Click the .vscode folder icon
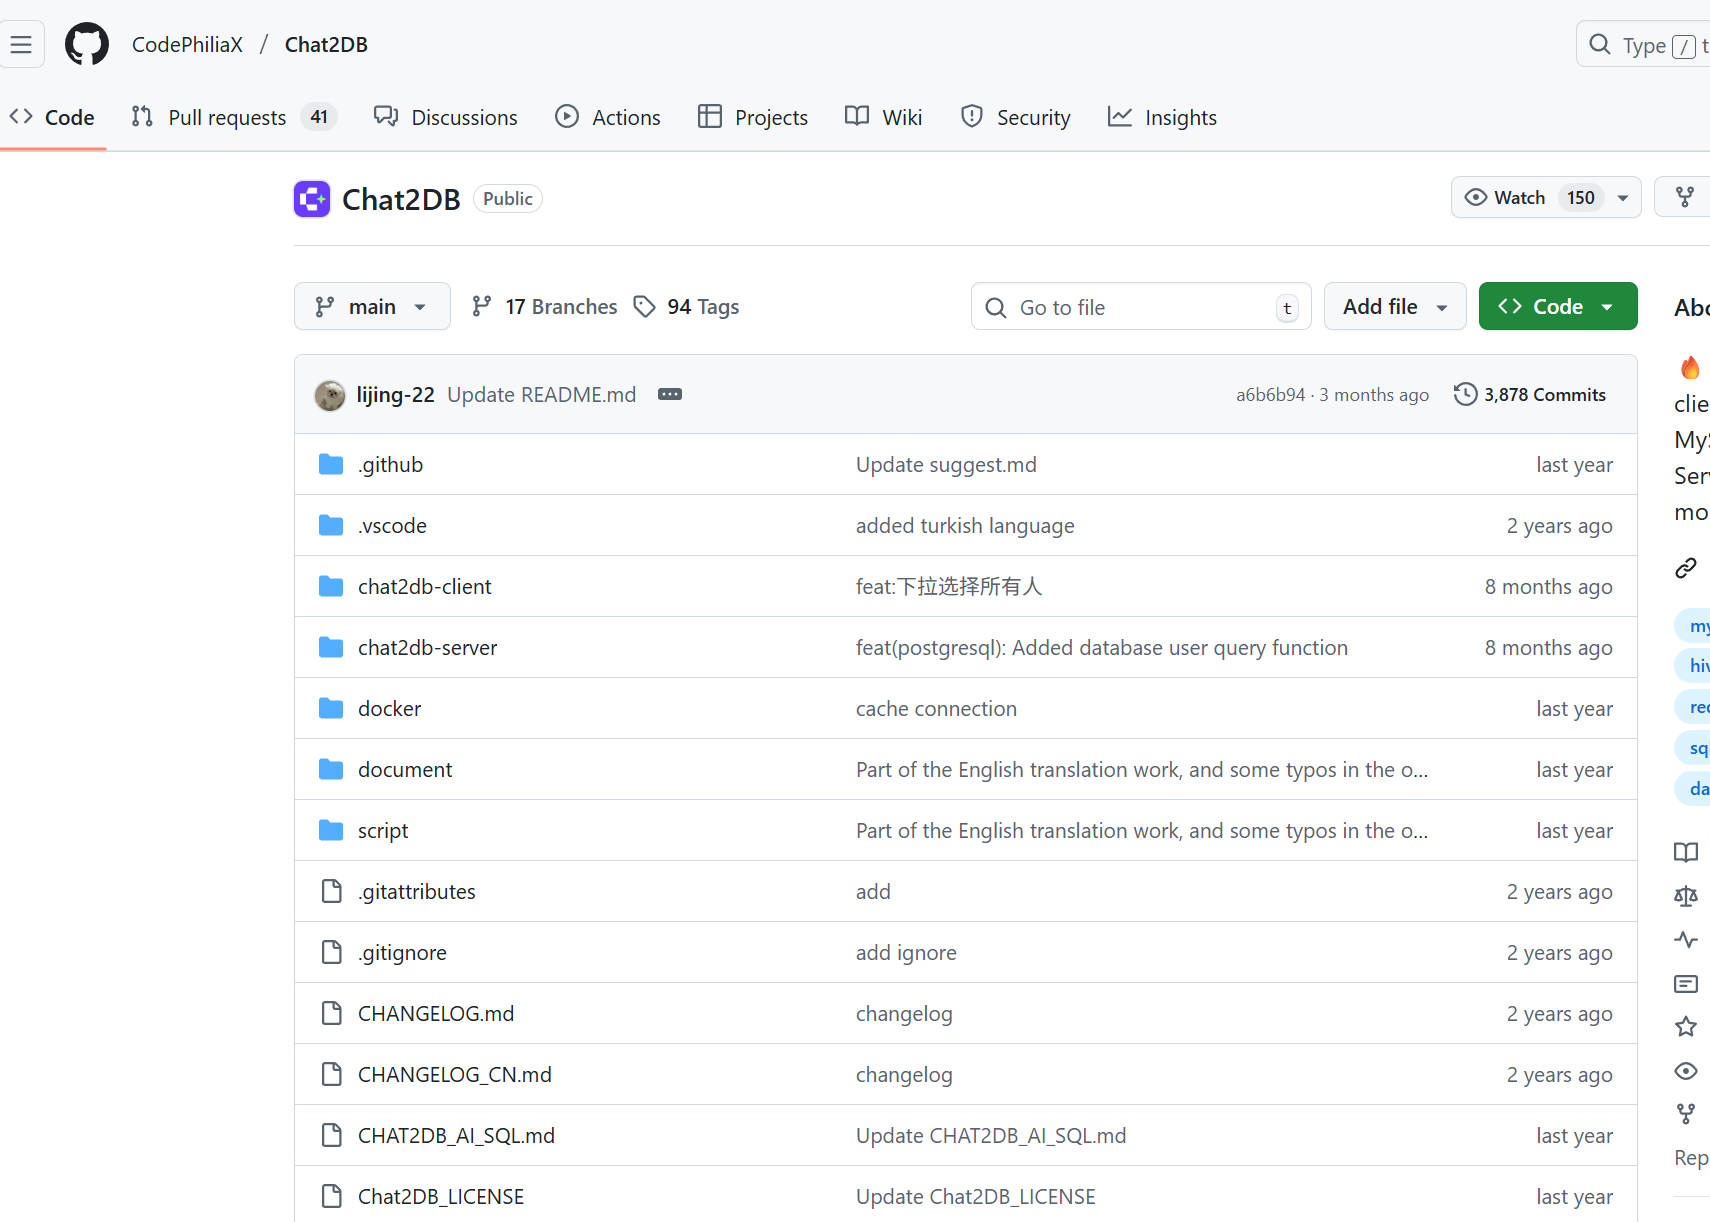The height and width of the screenshot is (1222, 1710). [x=331, y=525]
